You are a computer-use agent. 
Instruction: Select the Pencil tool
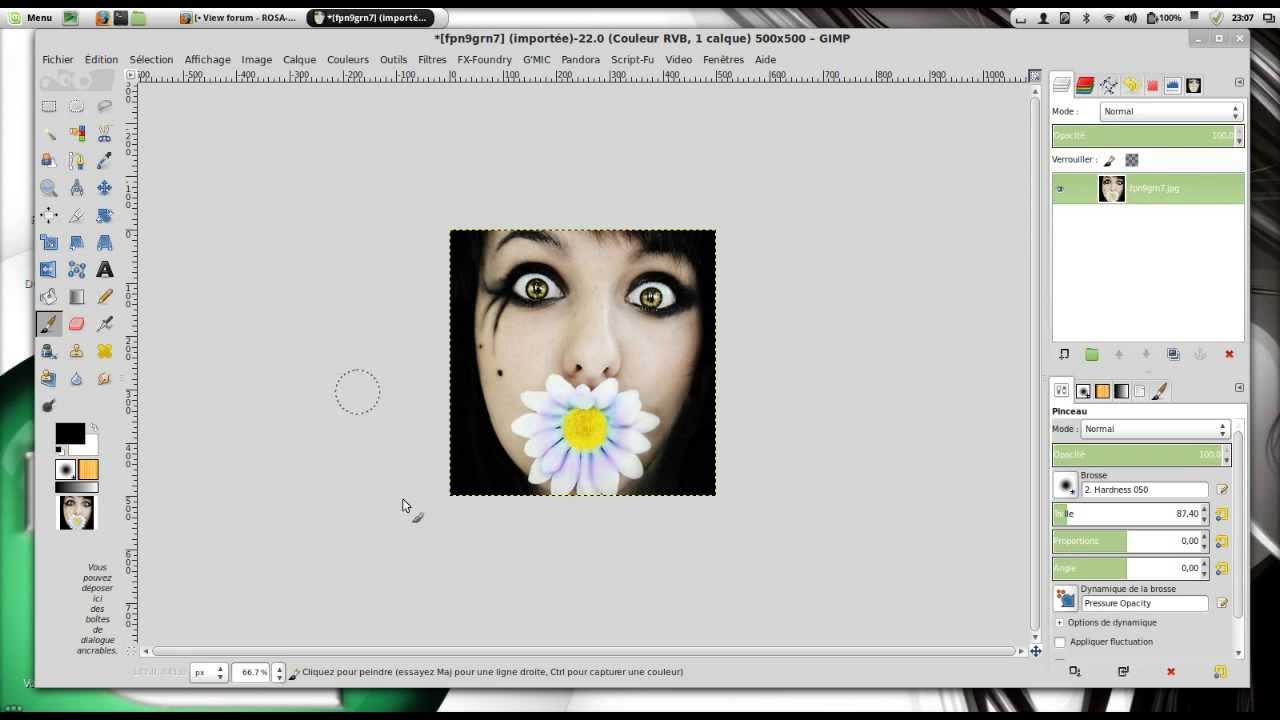pos(104,296)
